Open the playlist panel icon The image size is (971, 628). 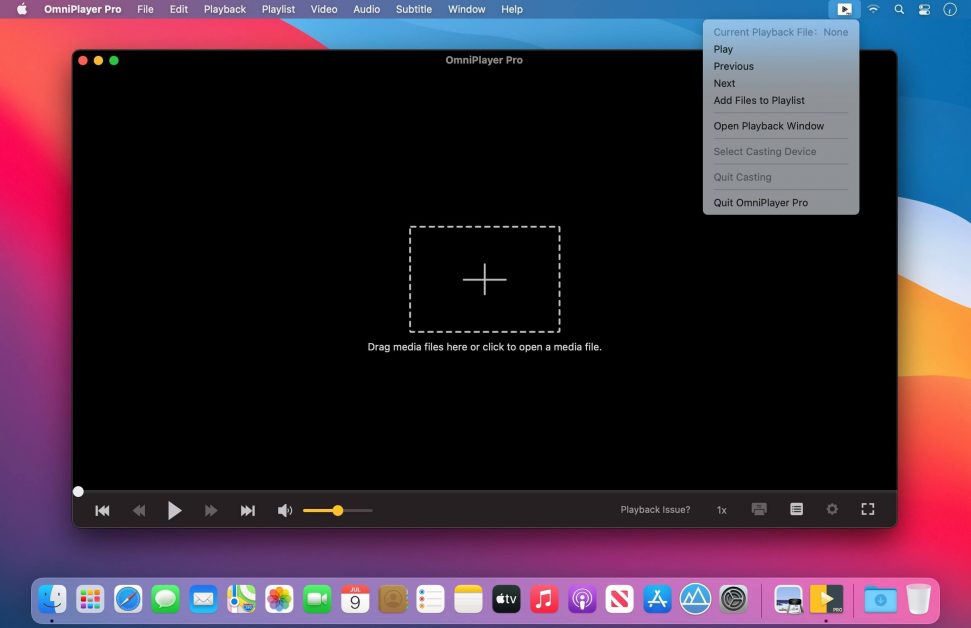coord(796,509)
